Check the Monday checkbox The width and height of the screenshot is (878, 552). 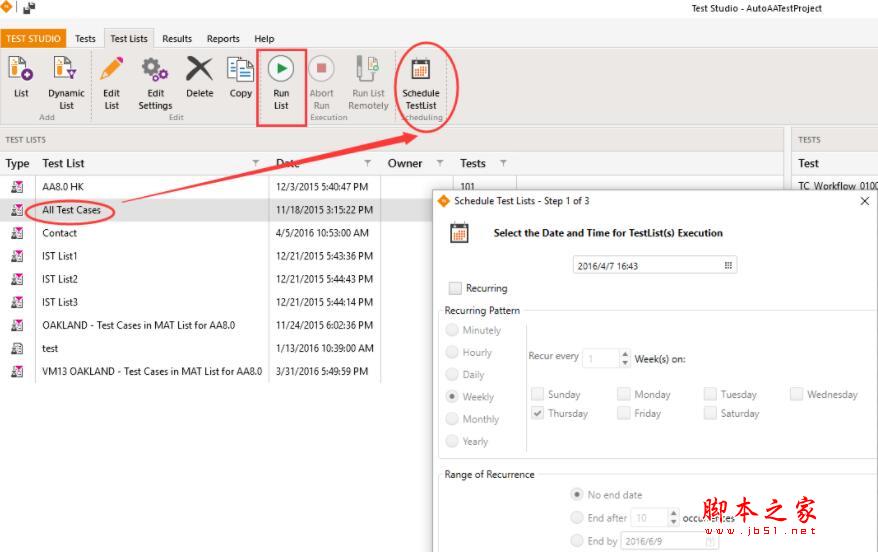click(x=624, y=394)
